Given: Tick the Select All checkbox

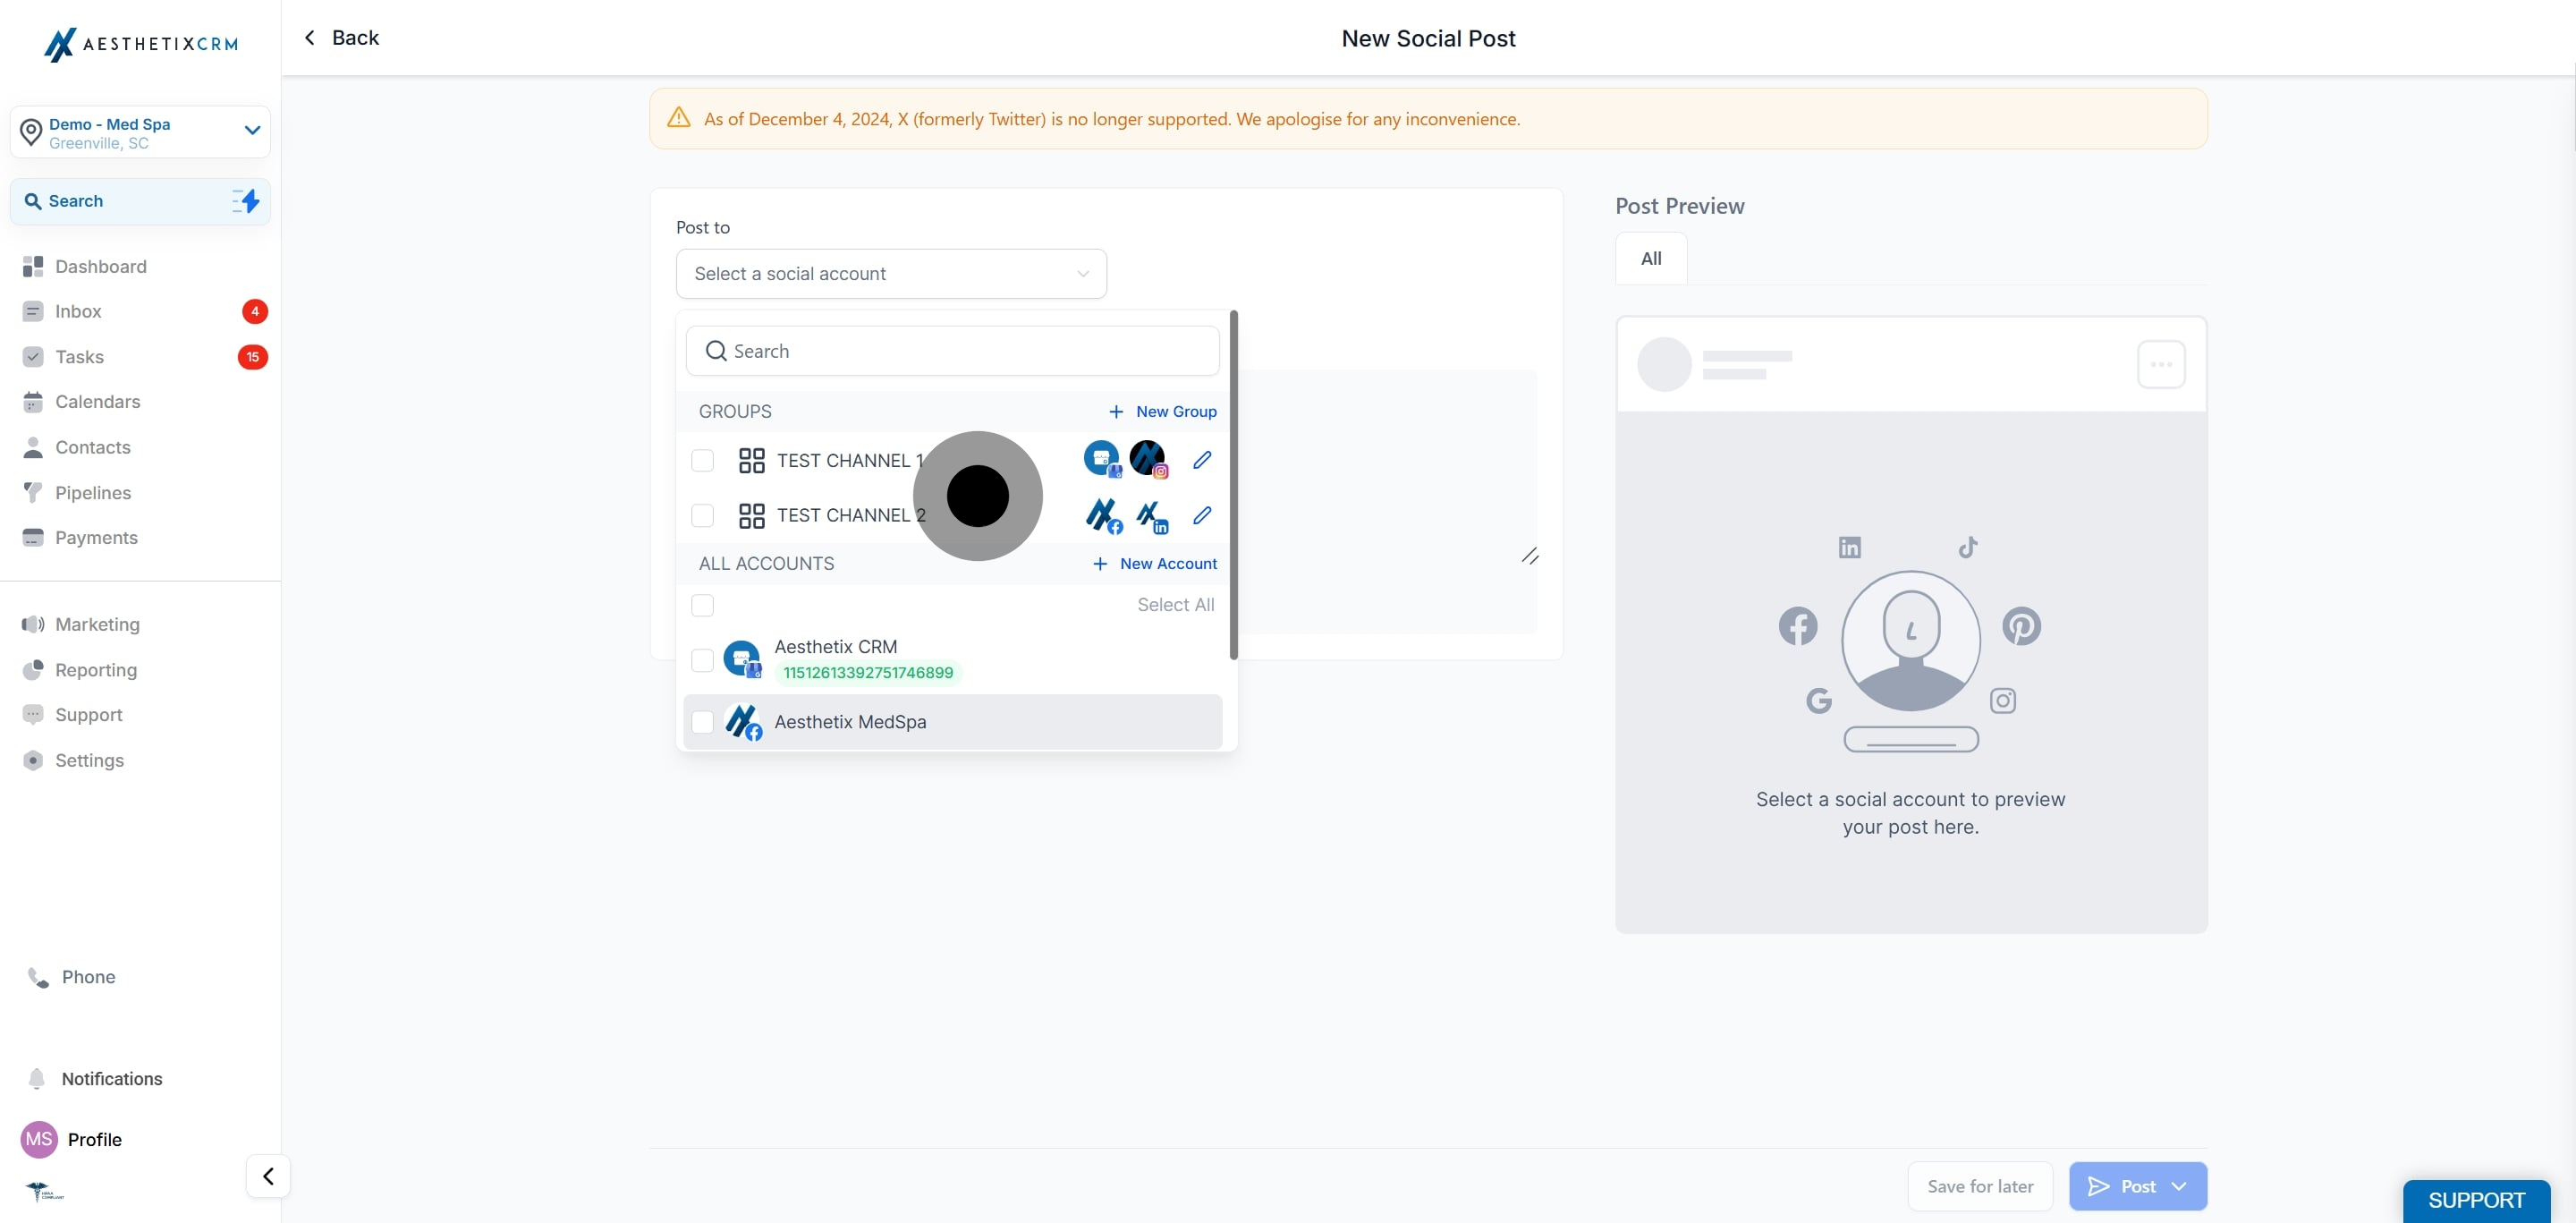Looking at the screenshot, I should (x=703, y=605).
